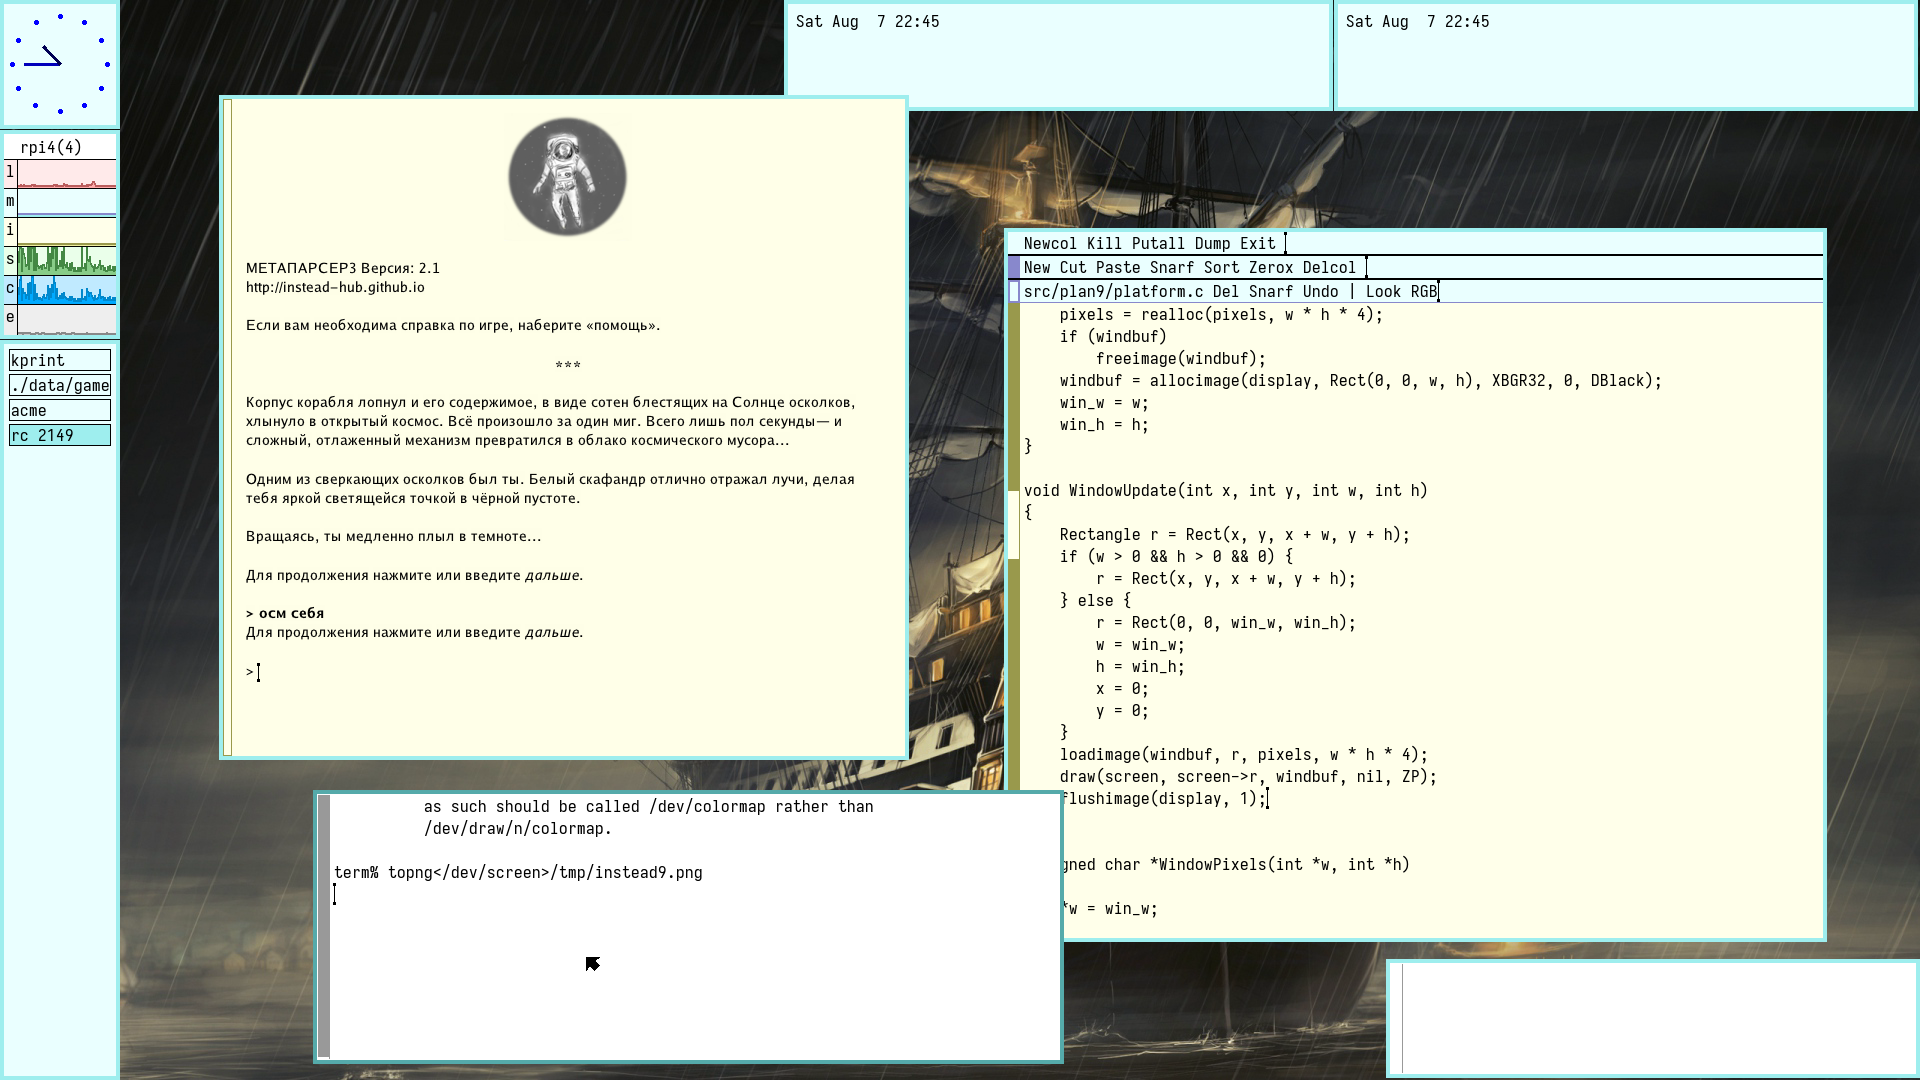Select './data/game' entry in window list
Screen dimensions: 1920x1080
[x=60, y=385]
